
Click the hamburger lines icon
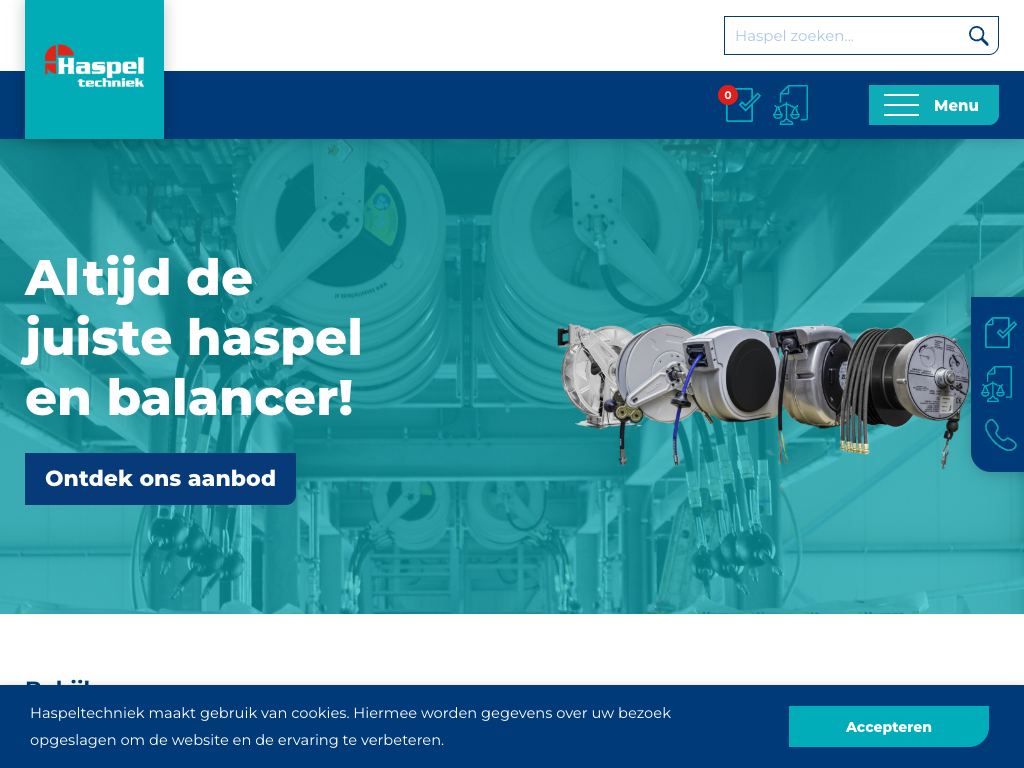click(901, 106)
